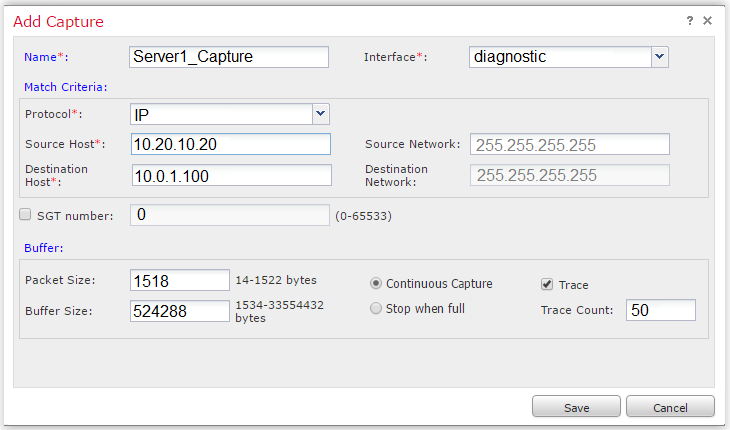Click the Name* label

coord(46,57)
